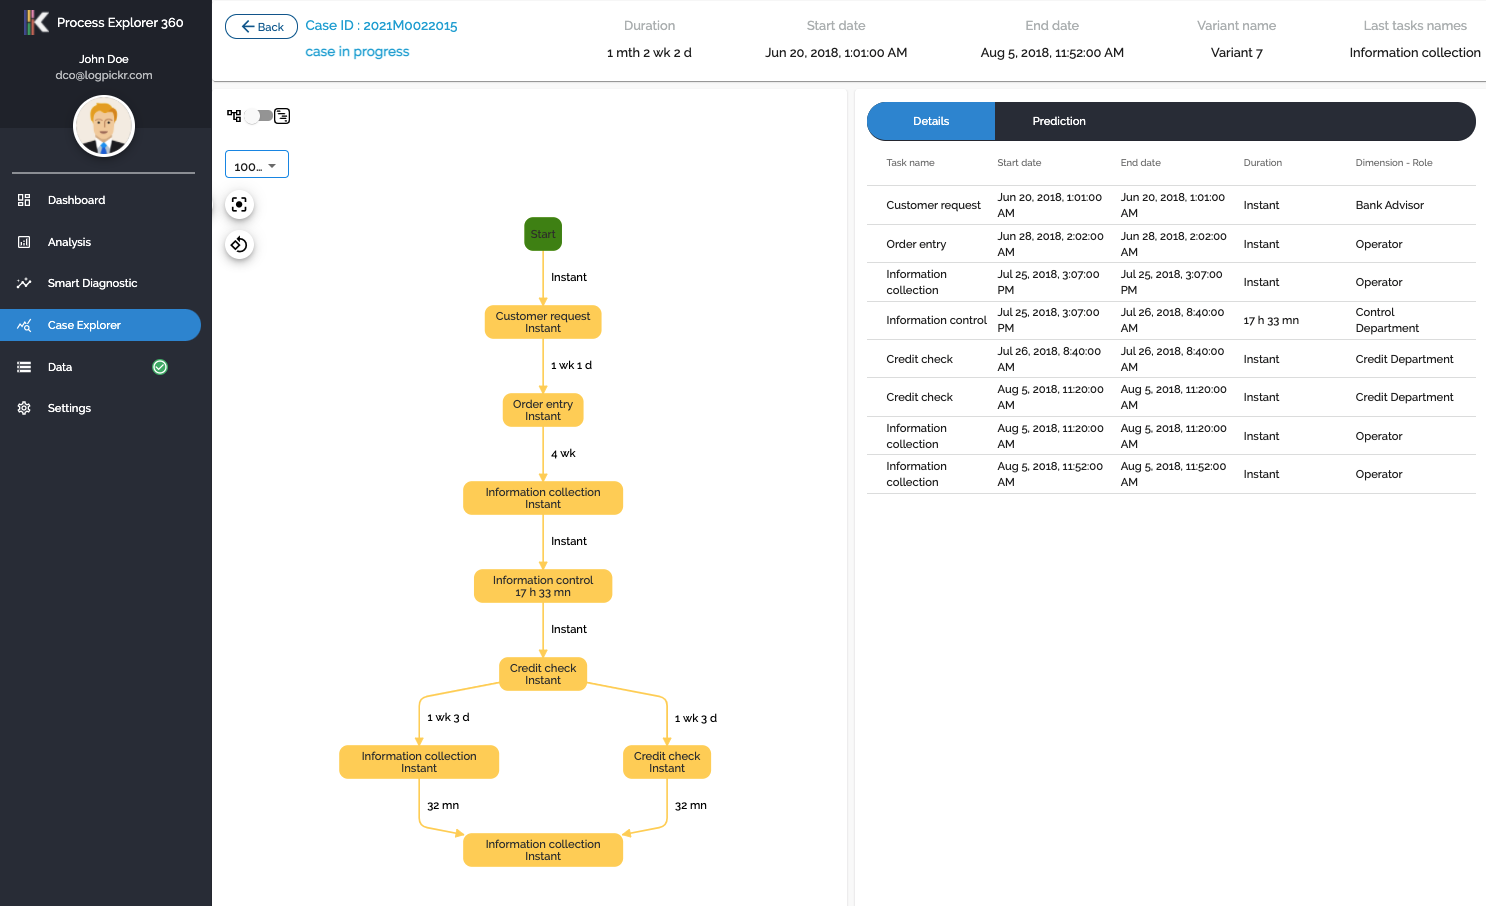Click the center-diagram focus icon
The height and width of the screenshot is (906, 1486).
[239, 204]
